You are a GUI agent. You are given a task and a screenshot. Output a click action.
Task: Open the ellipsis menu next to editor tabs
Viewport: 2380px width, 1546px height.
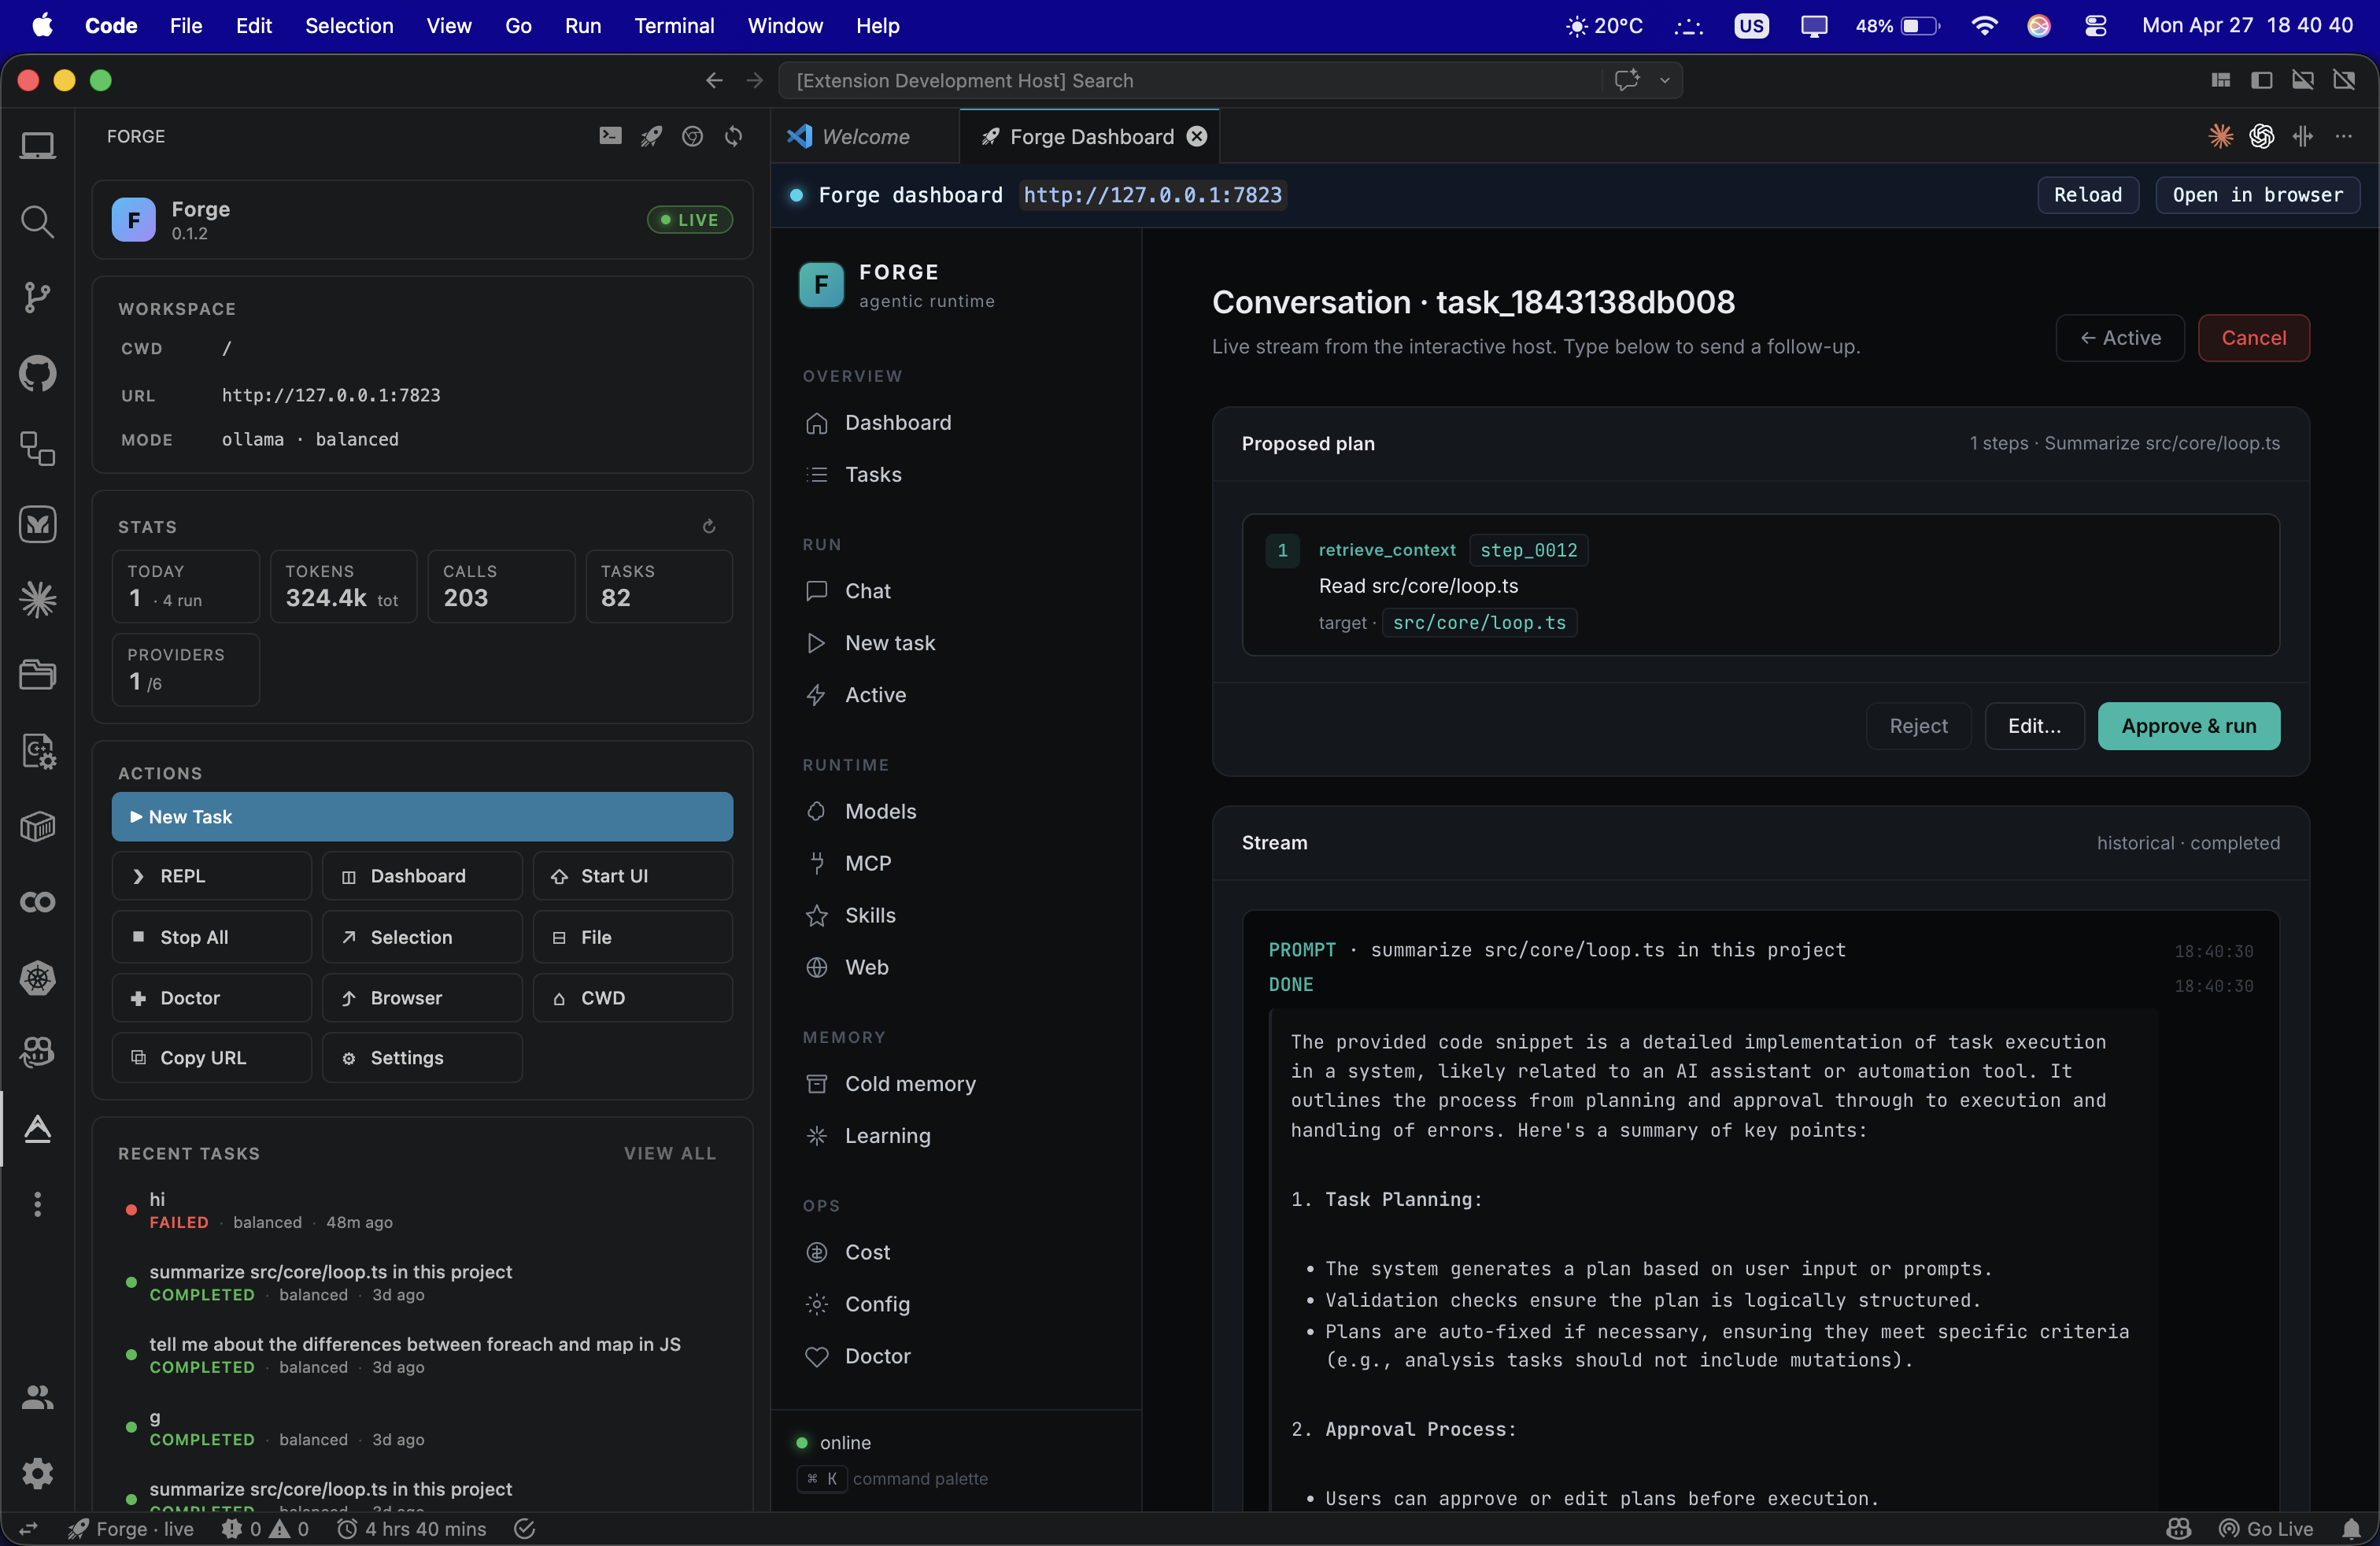click(2346, 137)
